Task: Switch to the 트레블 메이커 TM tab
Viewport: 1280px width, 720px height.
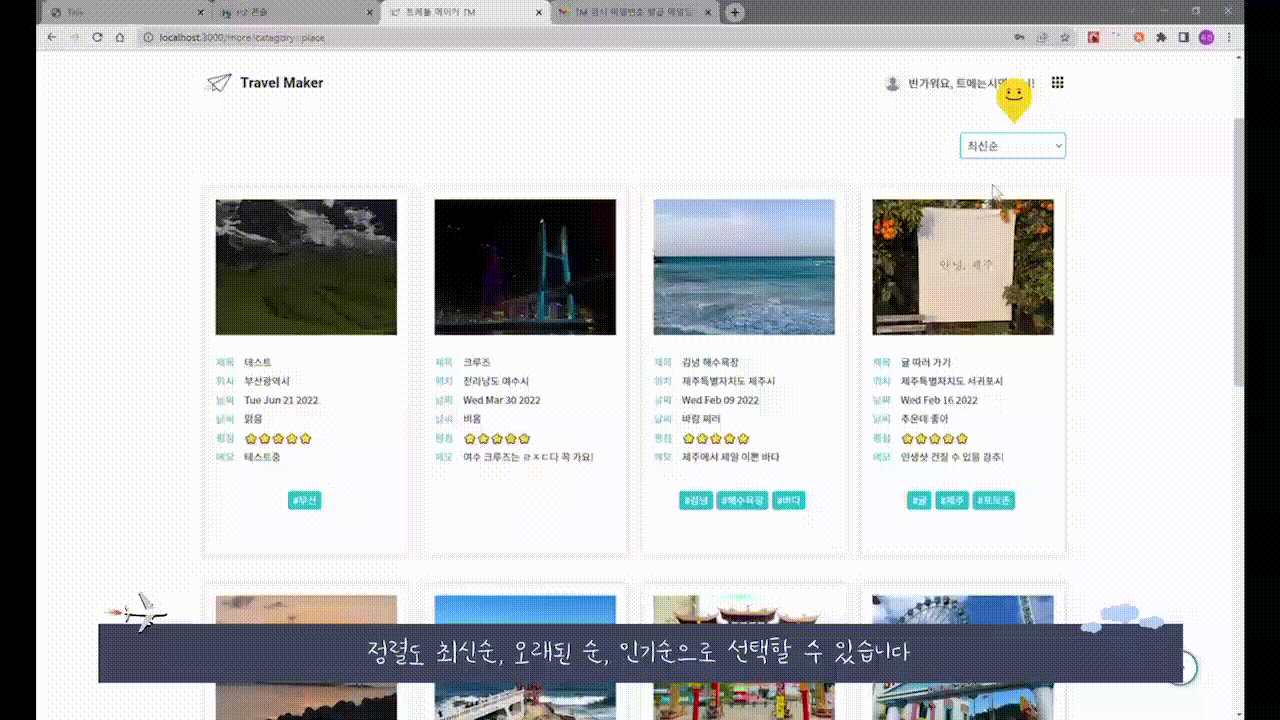Action: click(x=466, y=12)
